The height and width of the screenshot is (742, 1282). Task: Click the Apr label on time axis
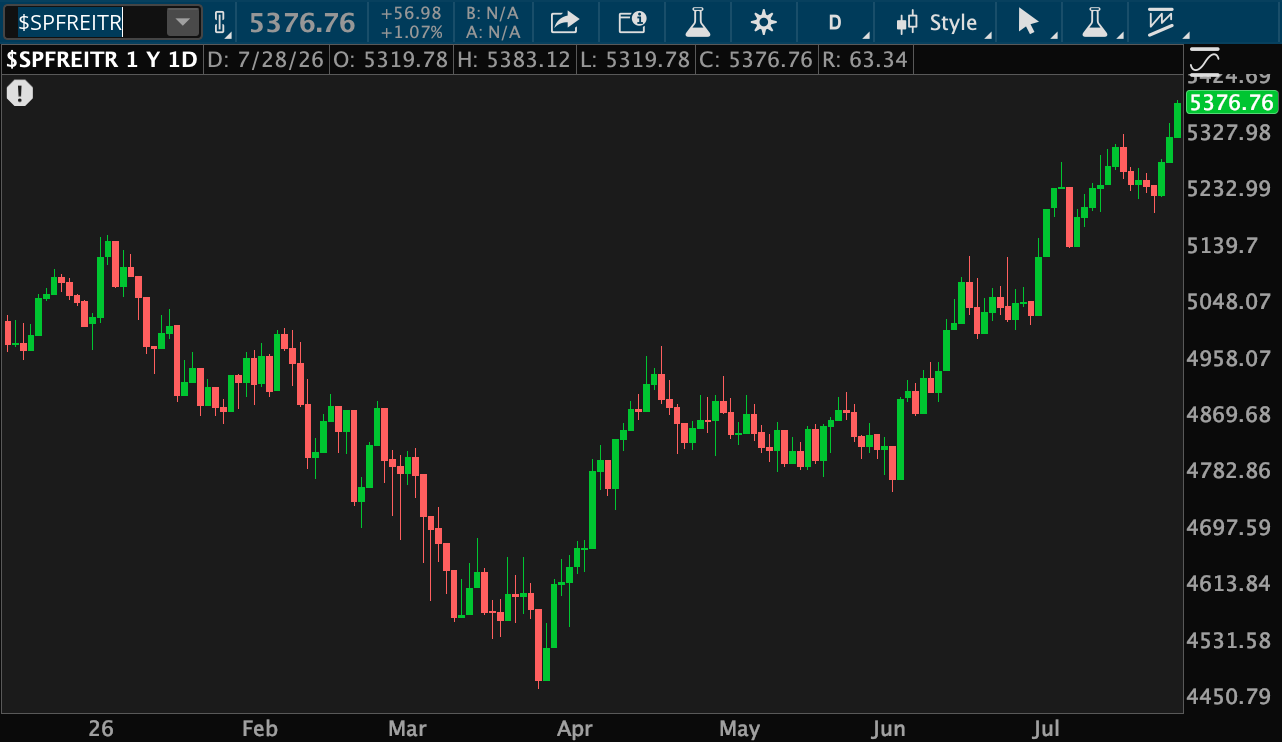coord(575,728)
